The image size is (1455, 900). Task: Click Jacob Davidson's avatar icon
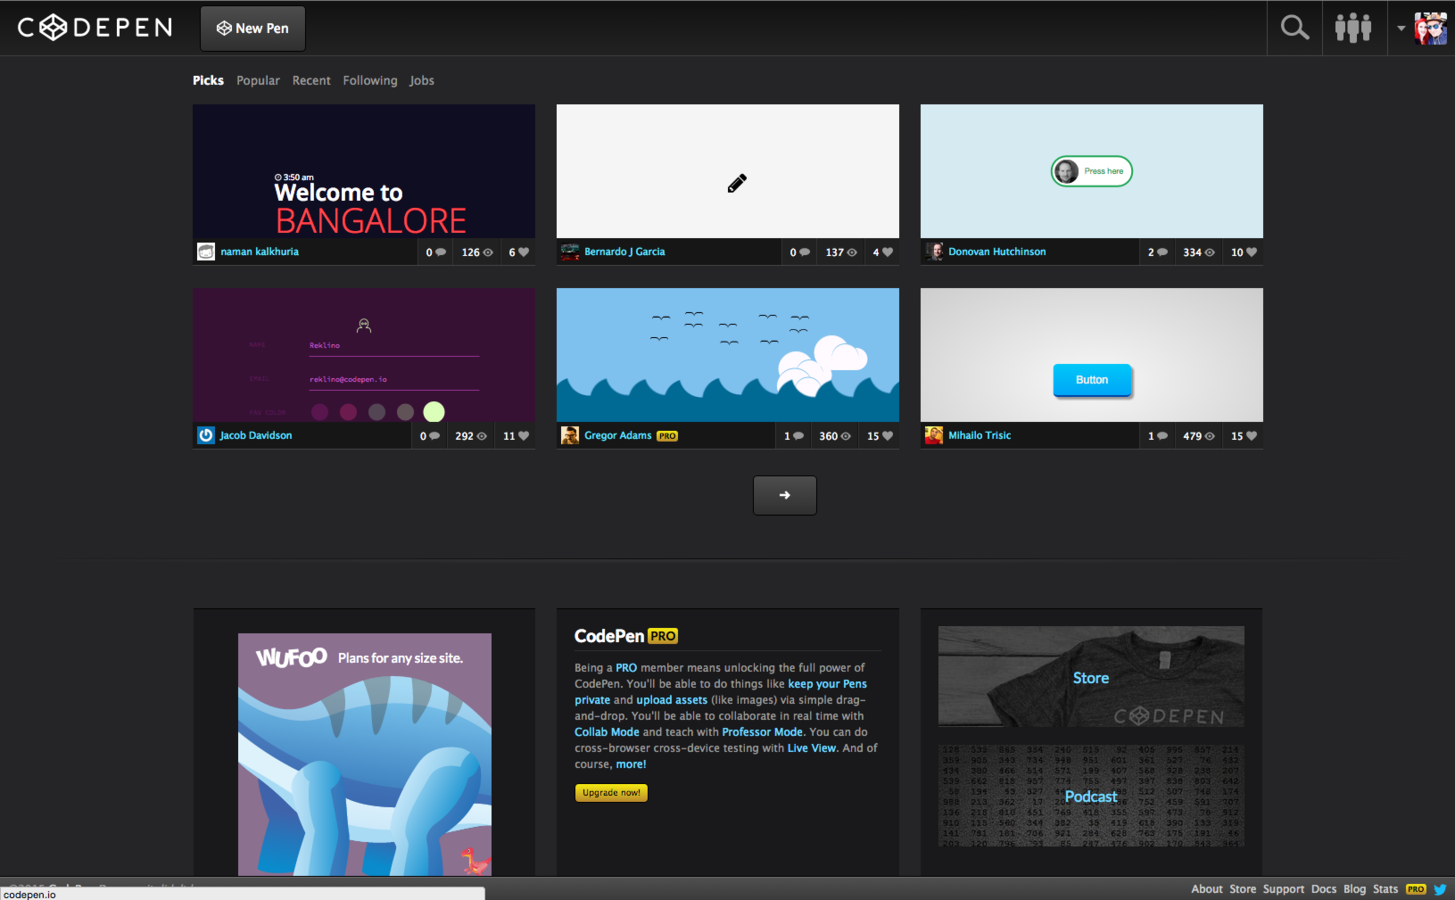[206, 436]
